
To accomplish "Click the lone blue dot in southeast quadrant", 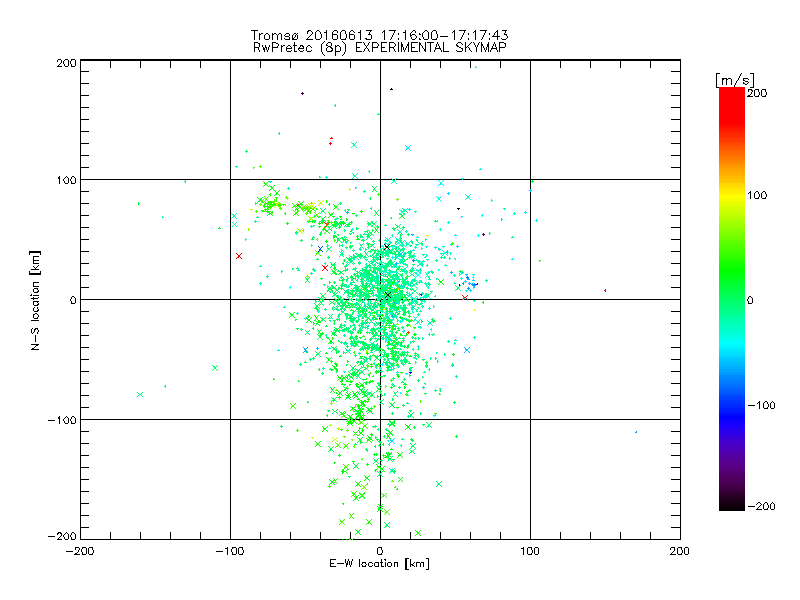I will coord(636,432).
